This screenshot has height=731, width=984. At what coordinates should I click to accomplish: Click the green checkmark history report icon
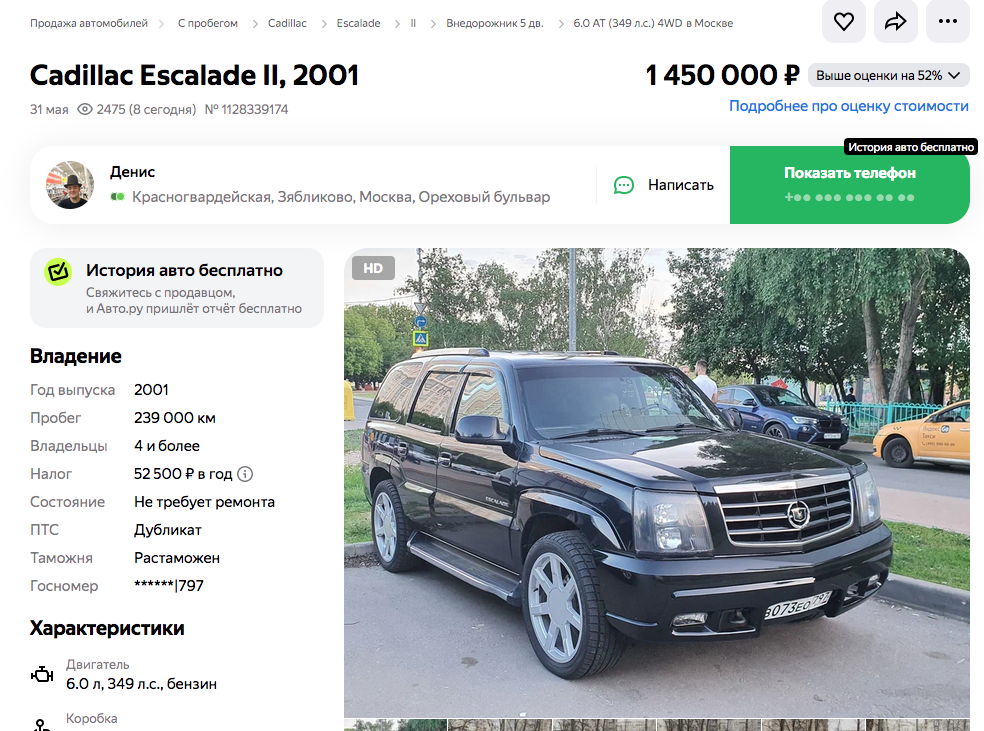pyautogui.click(x=58, y=272)
